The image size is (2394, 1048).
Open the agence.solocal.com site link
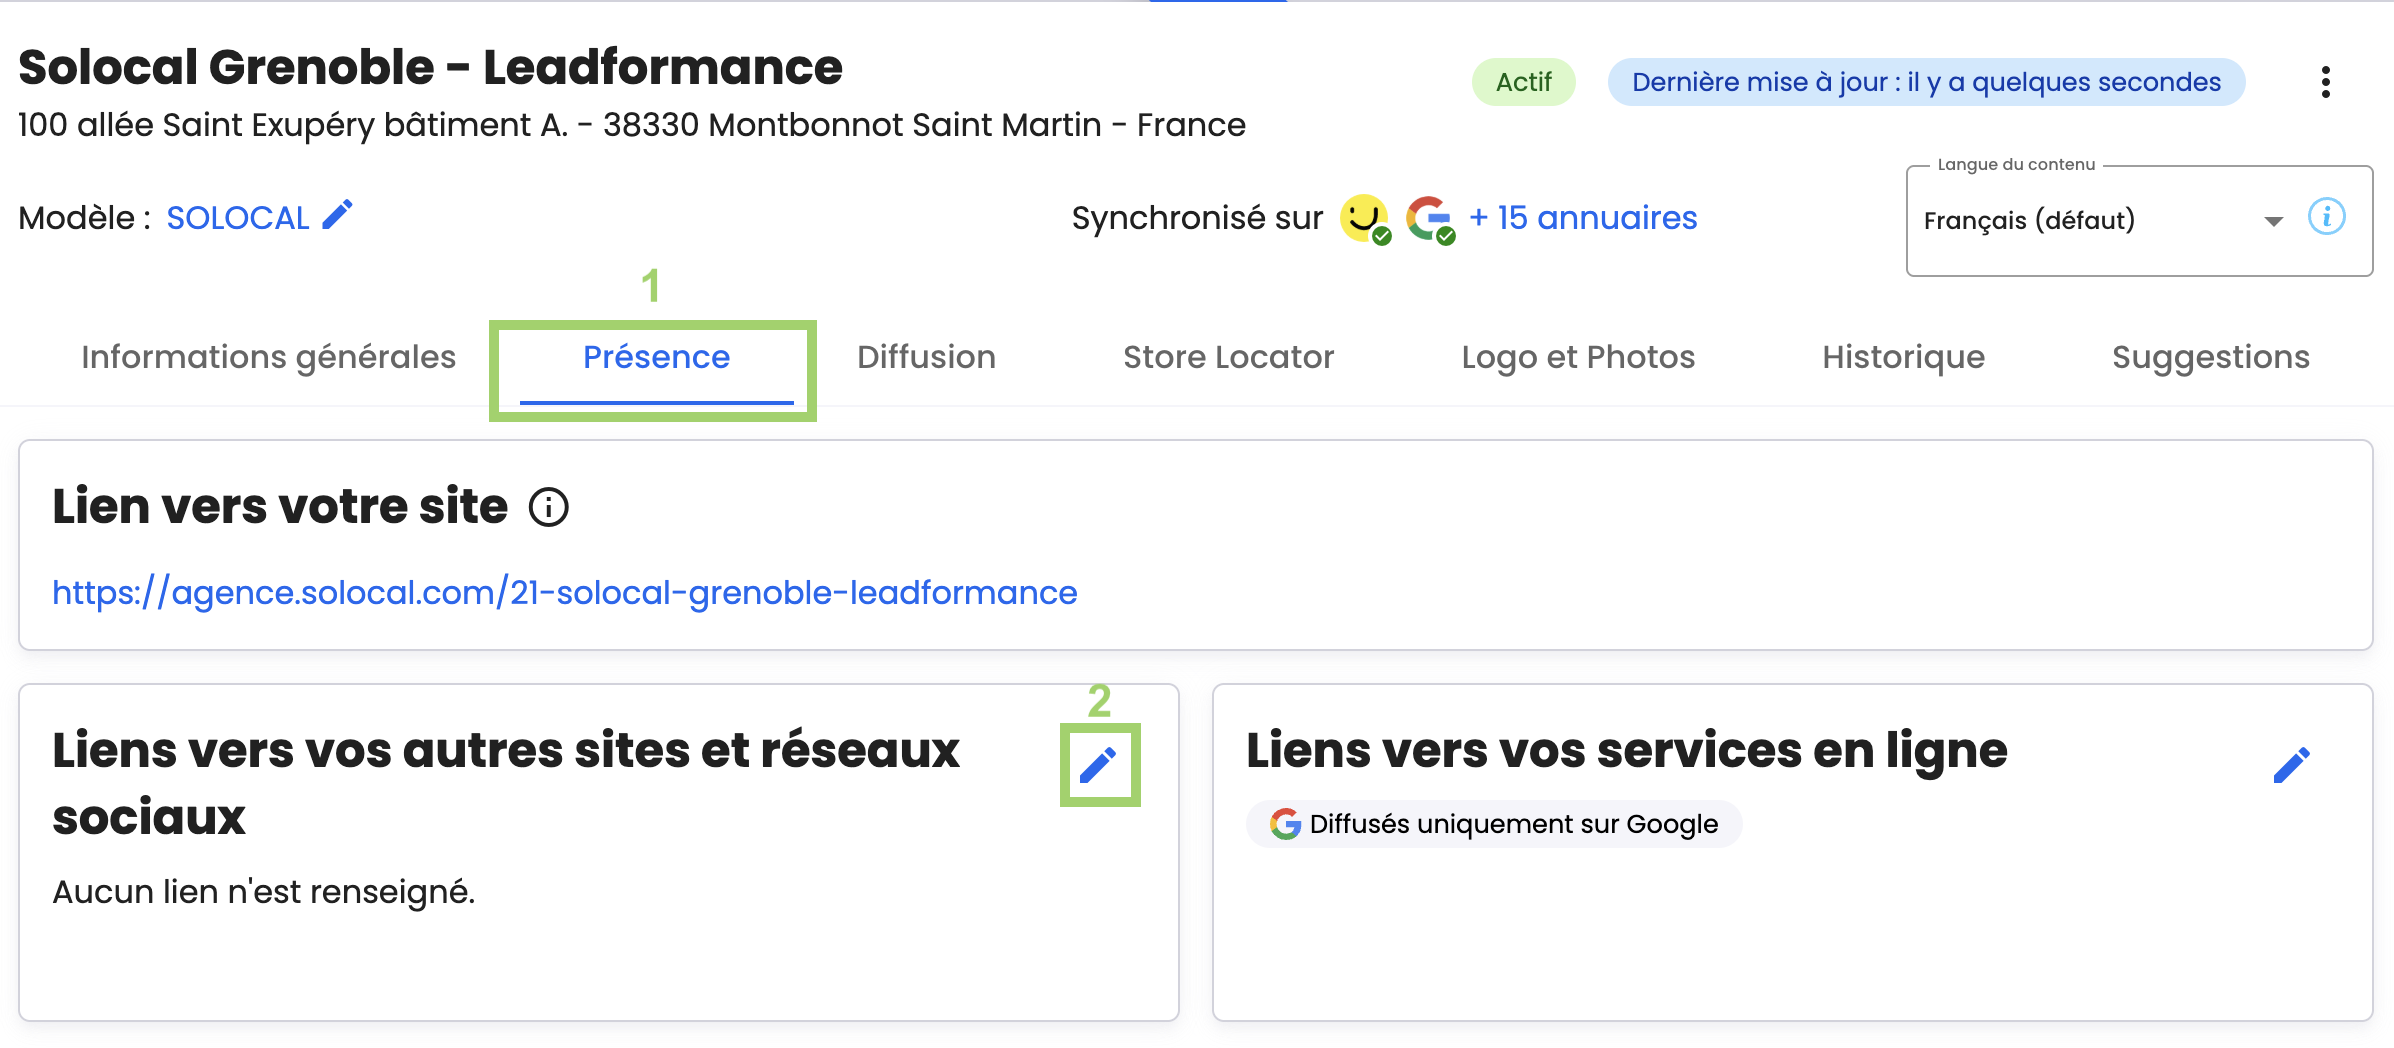564,593
